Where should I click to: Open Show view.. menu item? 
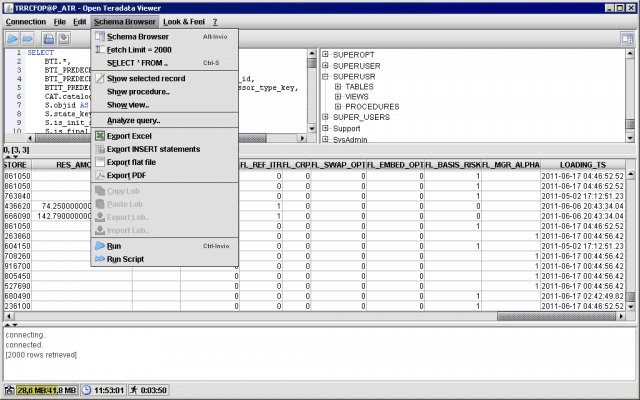tap(164, 105)
